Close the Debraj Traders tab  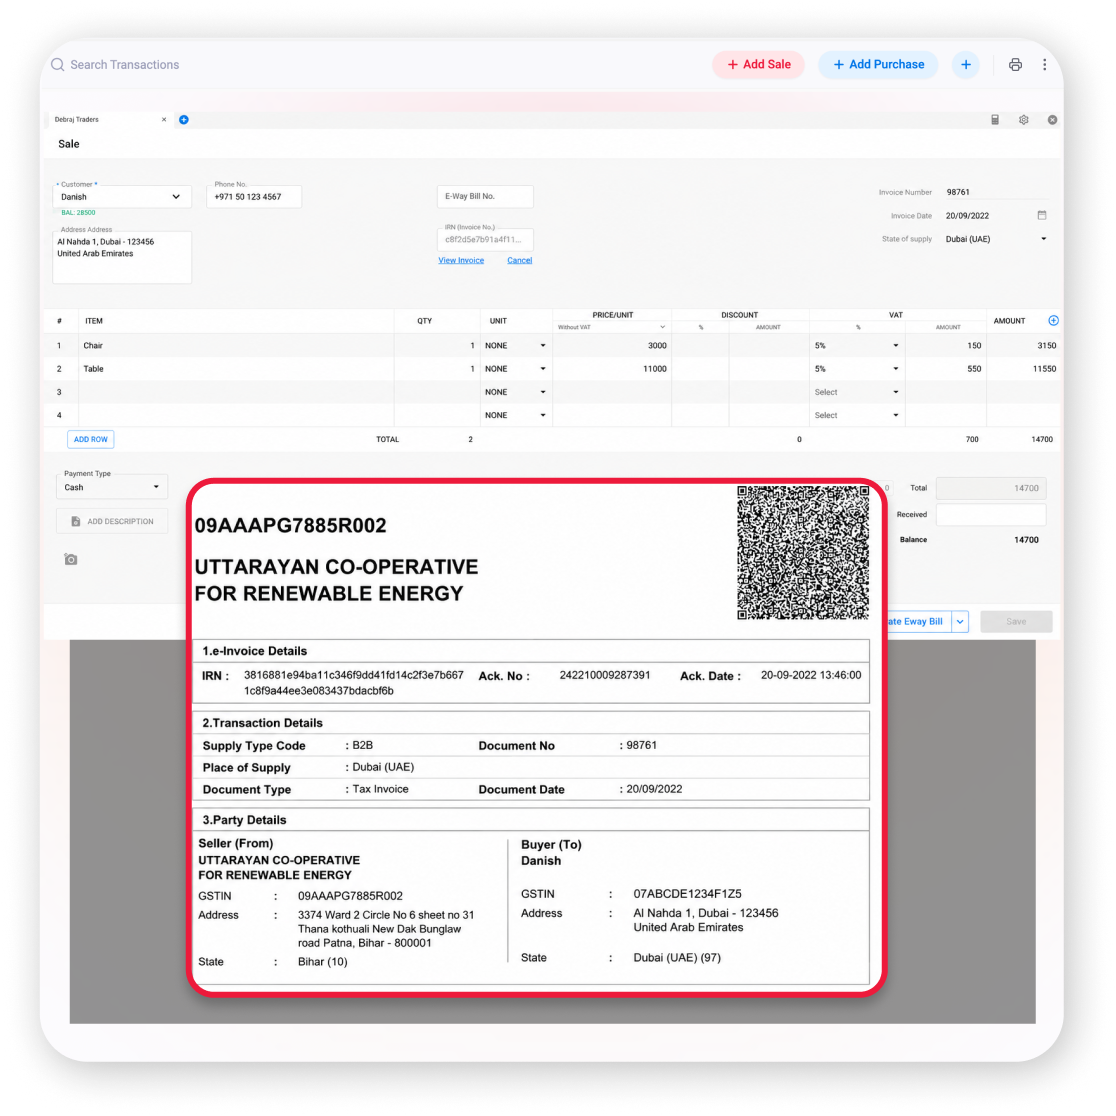coord(164,120)
